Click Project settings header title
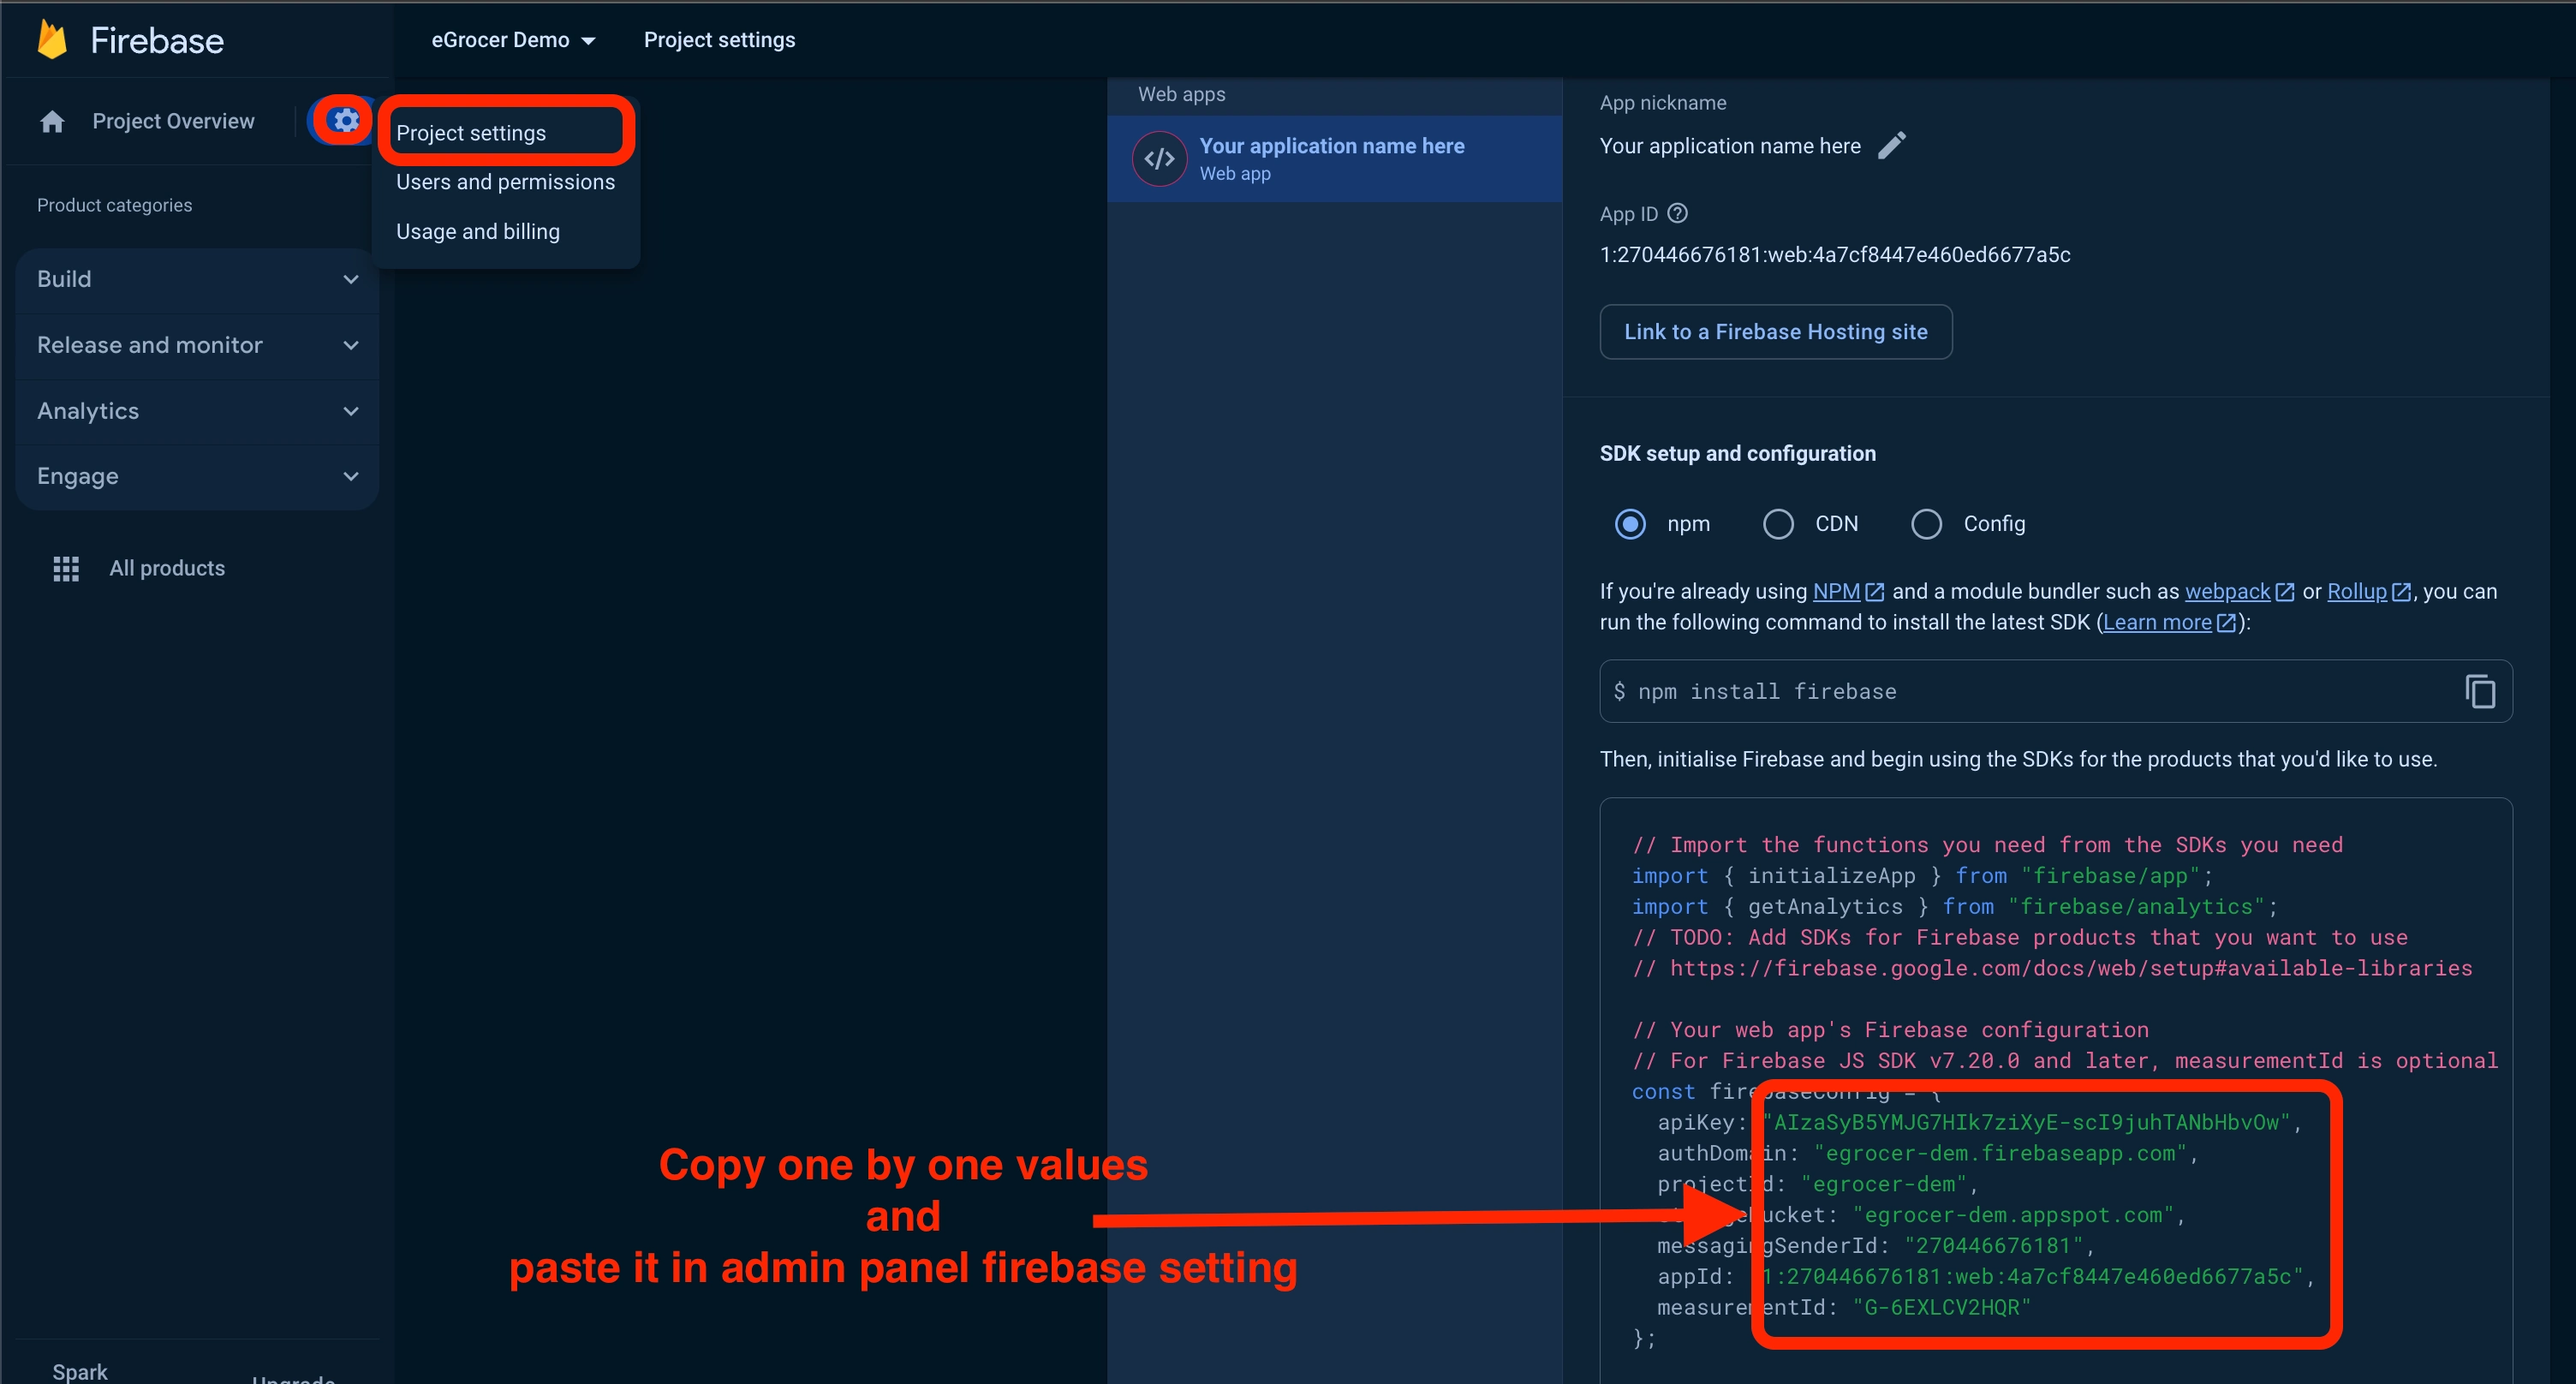The image size is (2576, 1384). (719, 40)
